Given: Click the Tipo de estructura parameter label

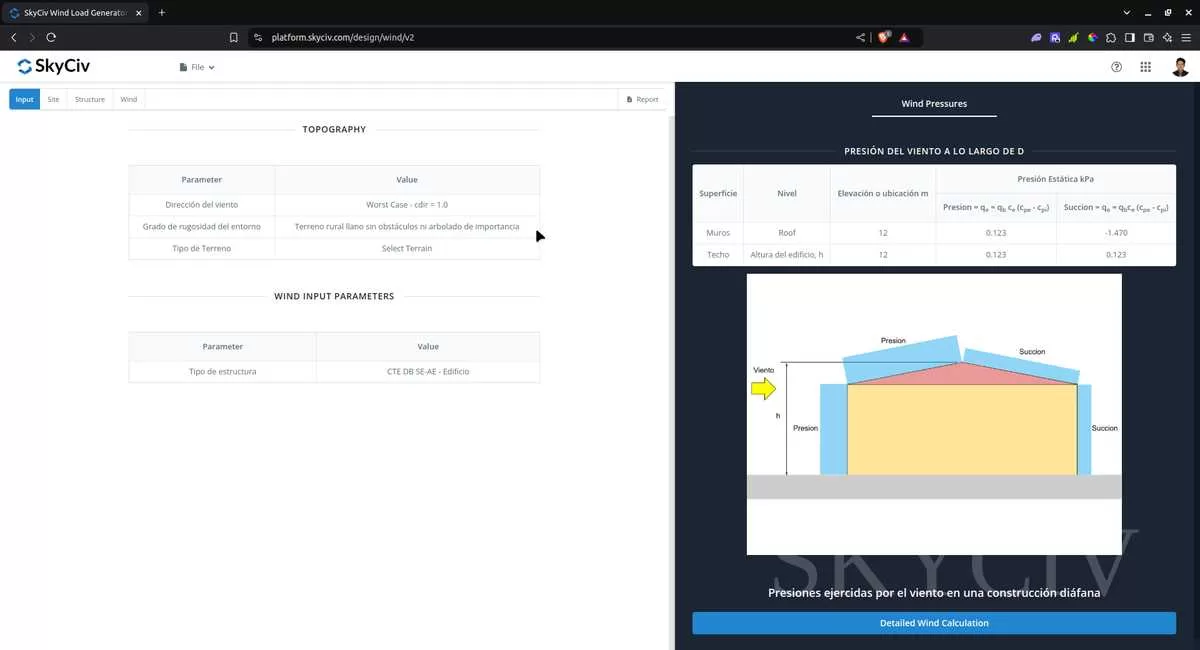Looking at the screenshot, I should [223, 371].
